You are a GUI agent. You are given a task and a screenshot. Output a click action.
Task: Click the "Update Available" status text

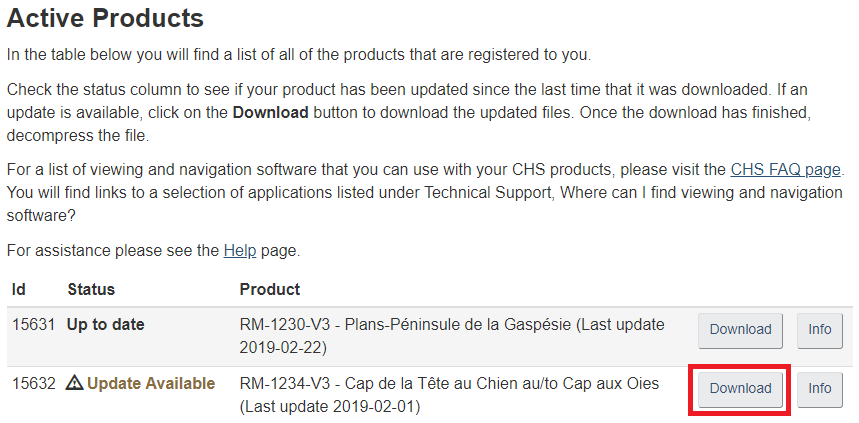pyautogui.click(x=151, y=383)
